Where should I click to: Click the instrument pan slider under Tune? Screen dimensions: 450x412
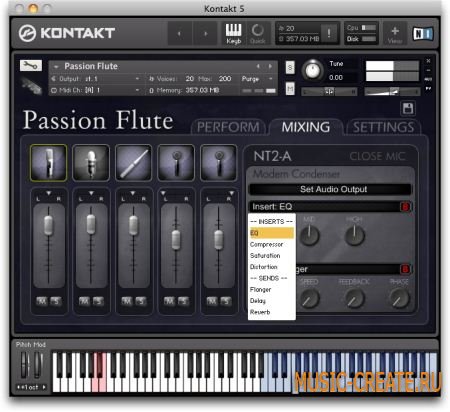pos(329,91)
